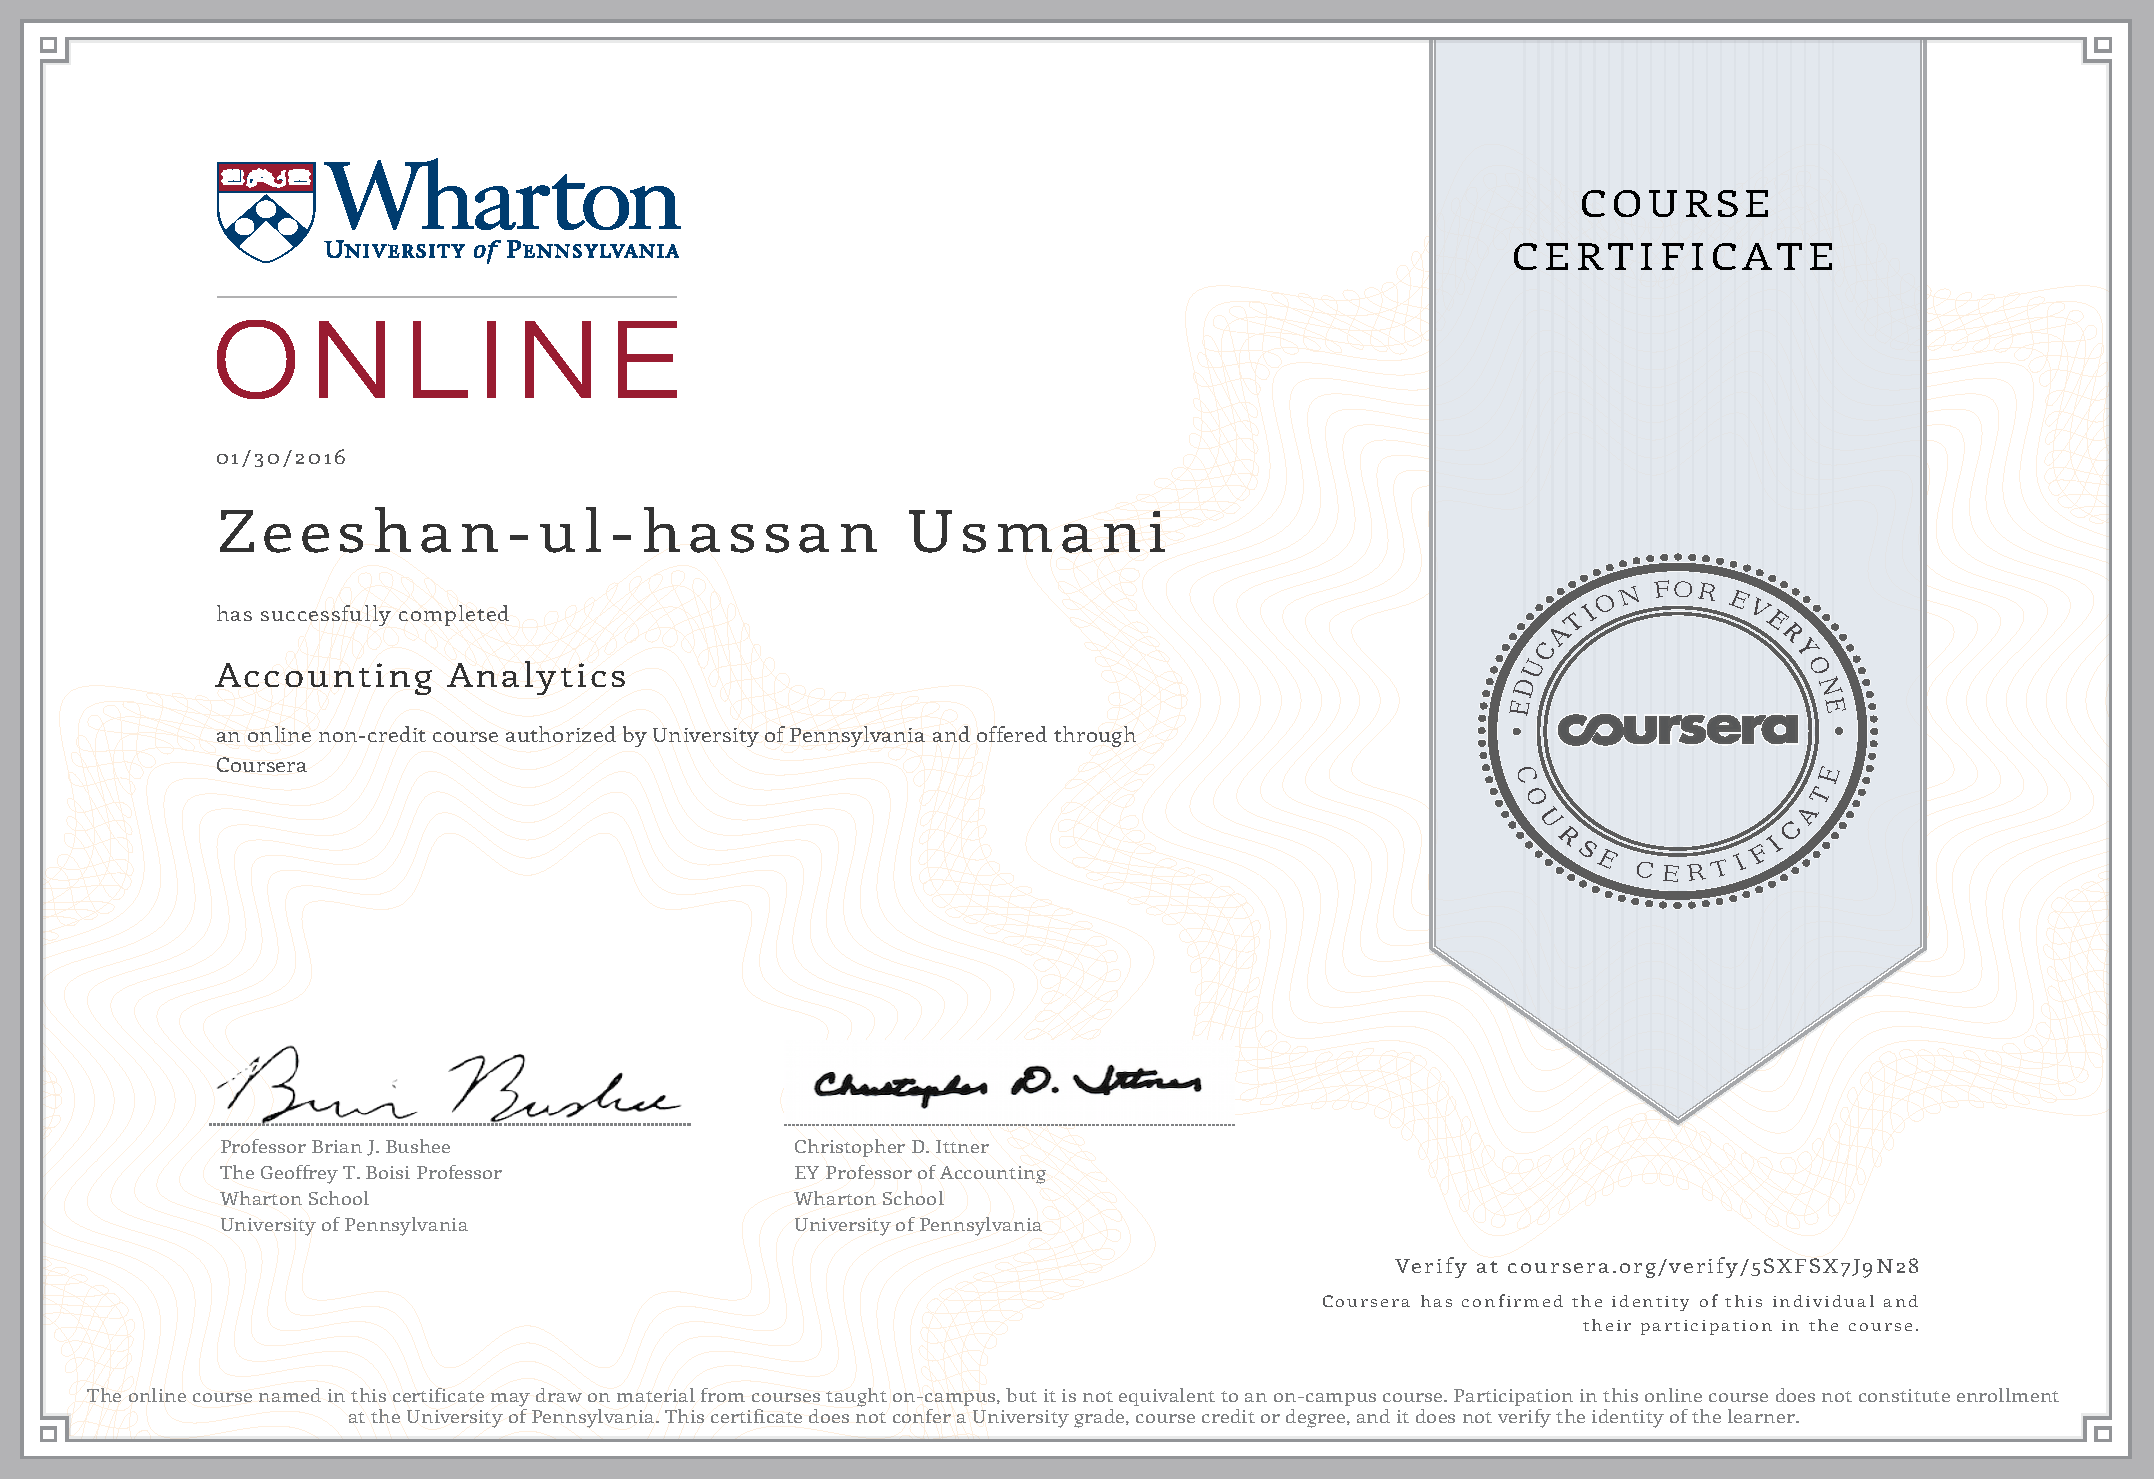The width and height of the screenshot is (2156, 1479).
Task: Click 'University of Pennsylvania' under the Wharton logo
Action: 502,250
